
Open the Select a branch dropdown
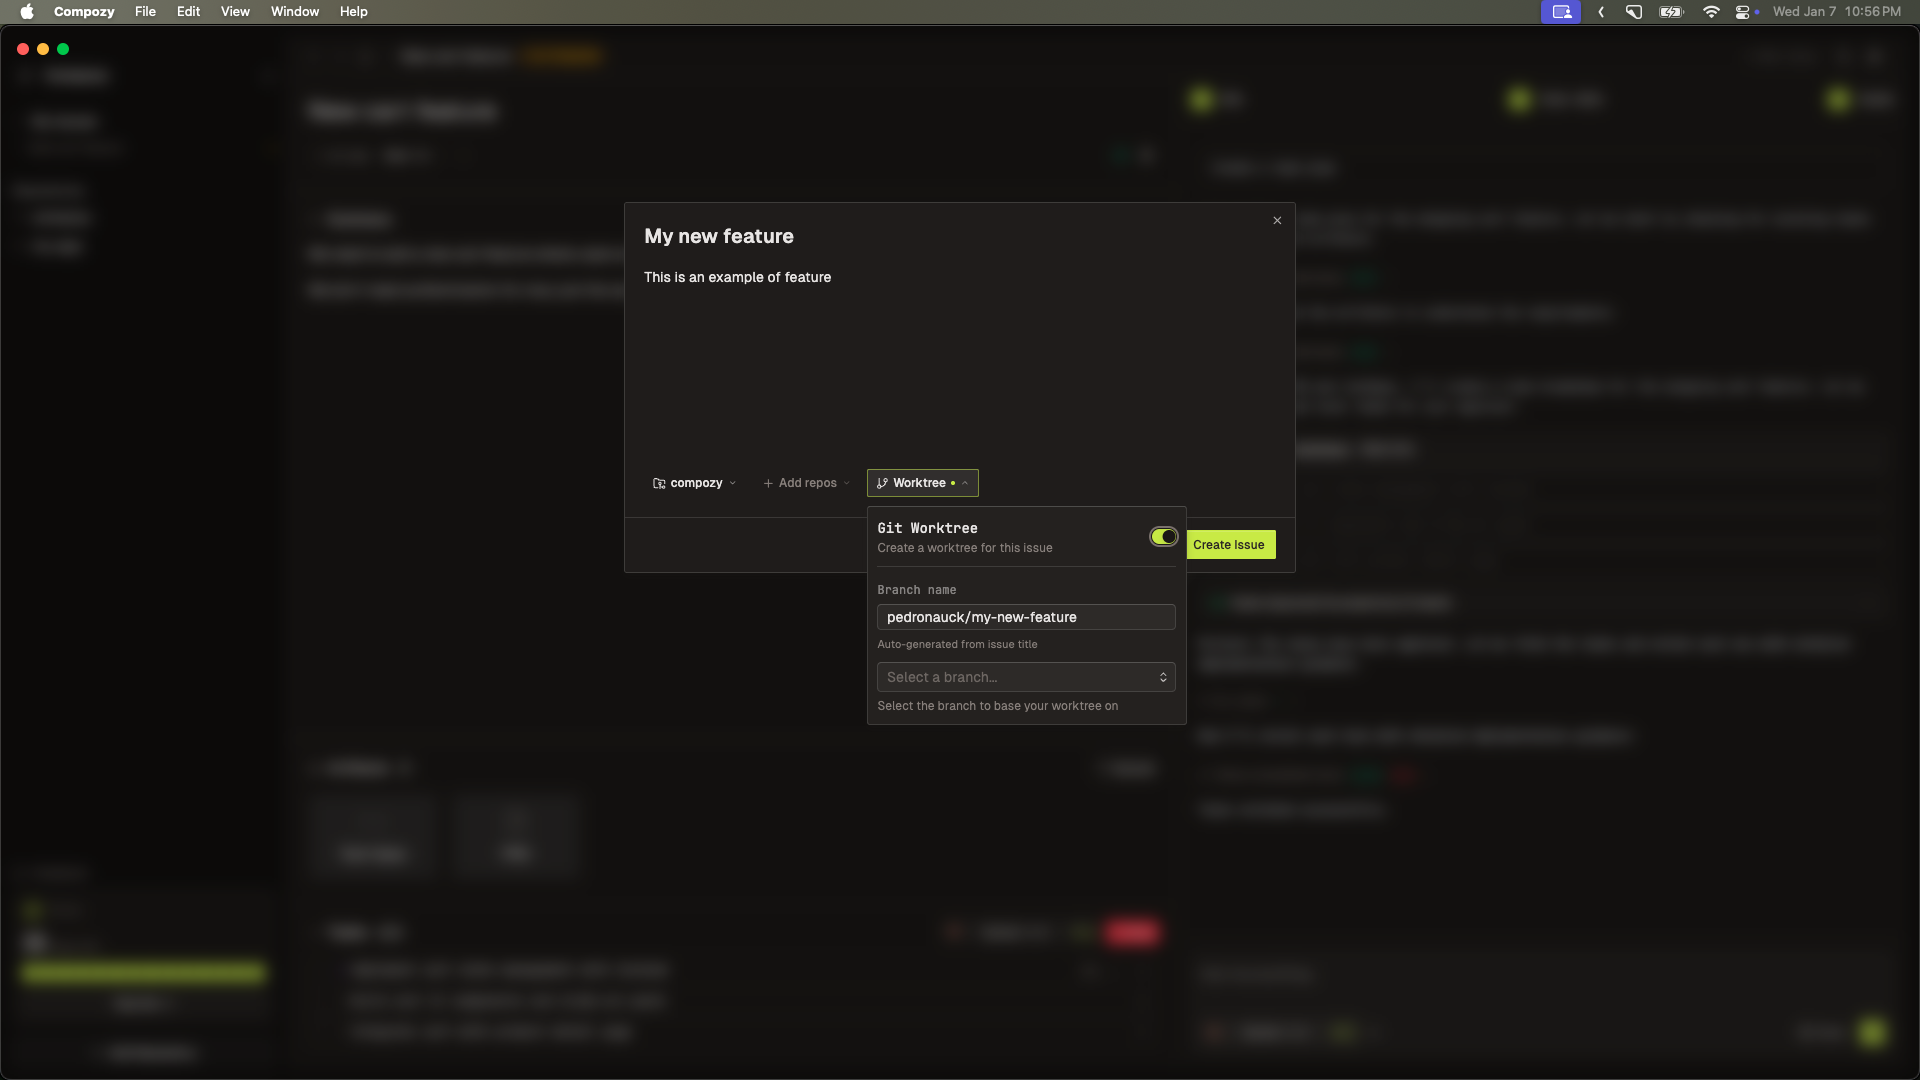[x=1025, y=678]
